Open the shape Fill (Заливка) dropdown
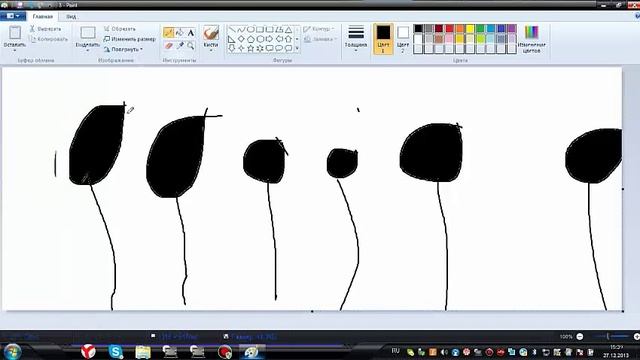 click(320, 39)
